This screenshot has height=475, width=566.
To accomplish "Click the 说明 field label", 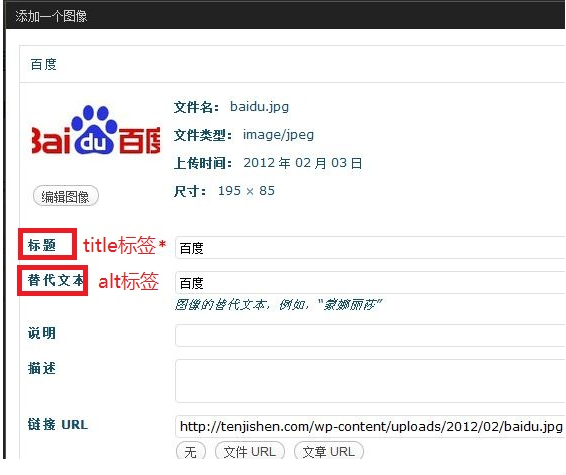I will pos(42,333).
